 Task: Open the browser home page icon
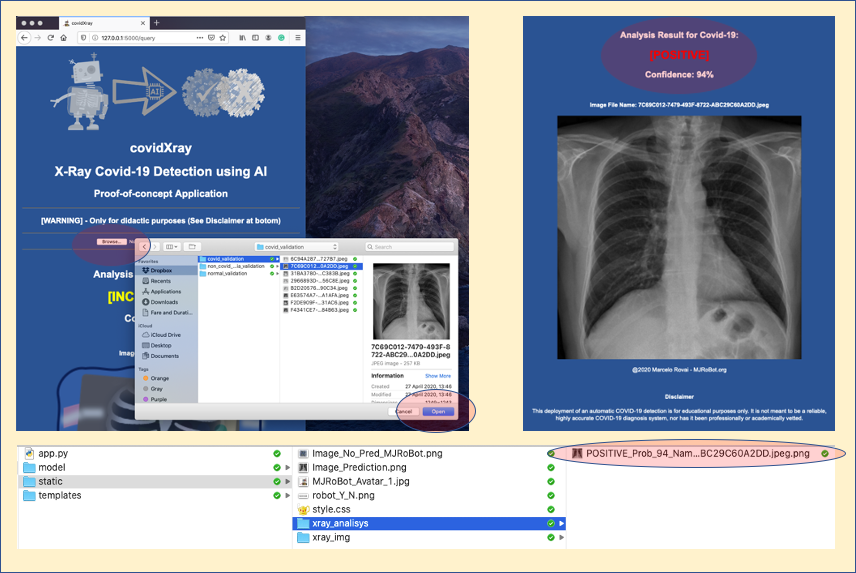pyautogui.click(x=63, y=38)
